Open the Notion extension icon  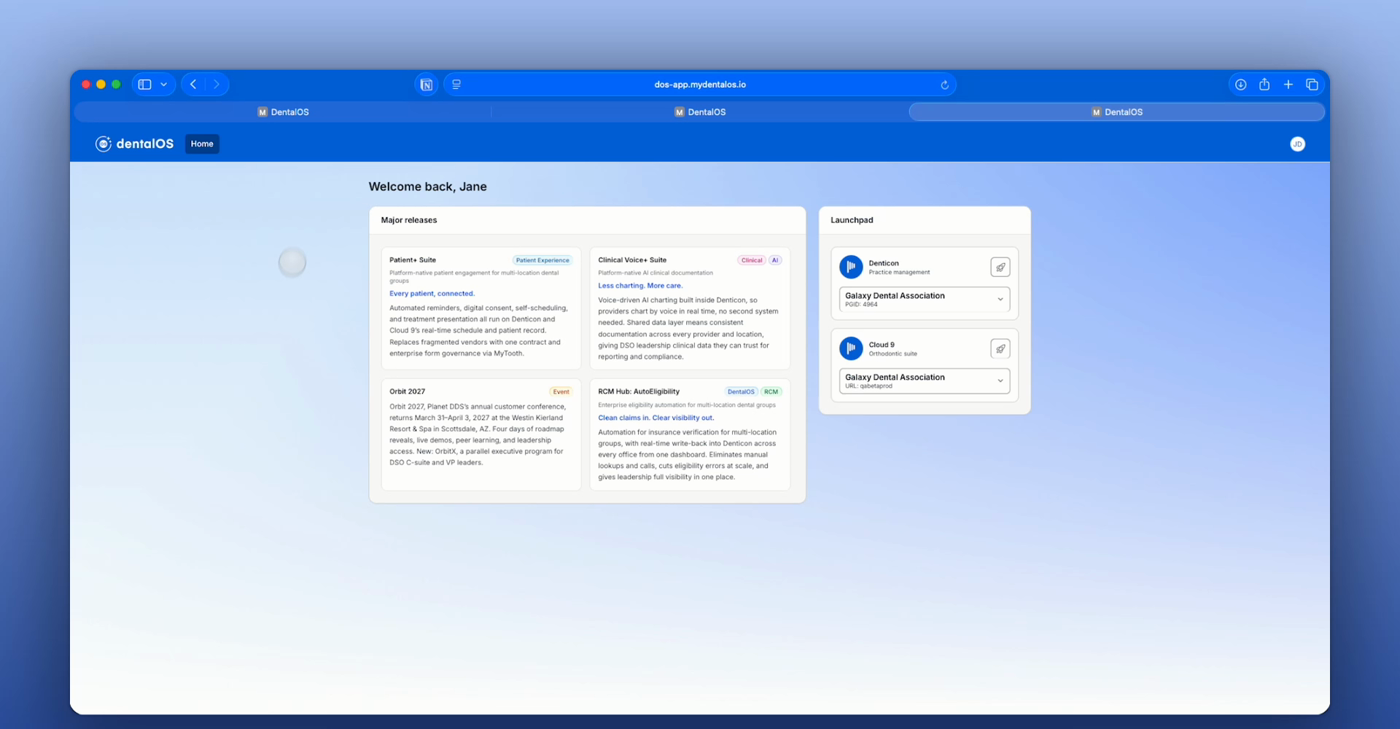pyautogui.click(x=426, y=85)
